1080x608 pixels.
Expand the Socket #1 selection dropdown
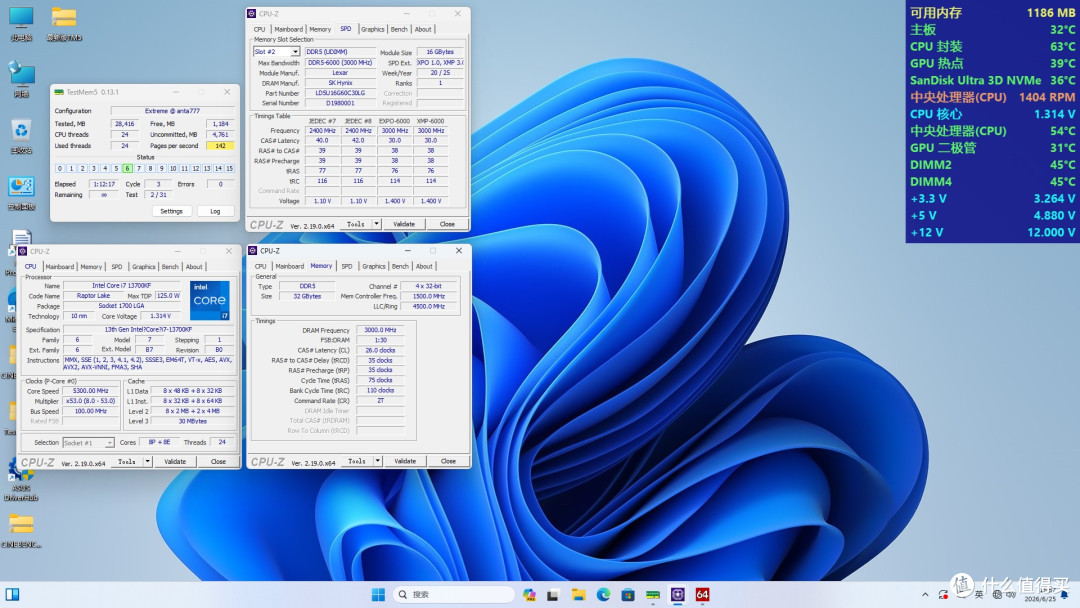coord(109,443)
